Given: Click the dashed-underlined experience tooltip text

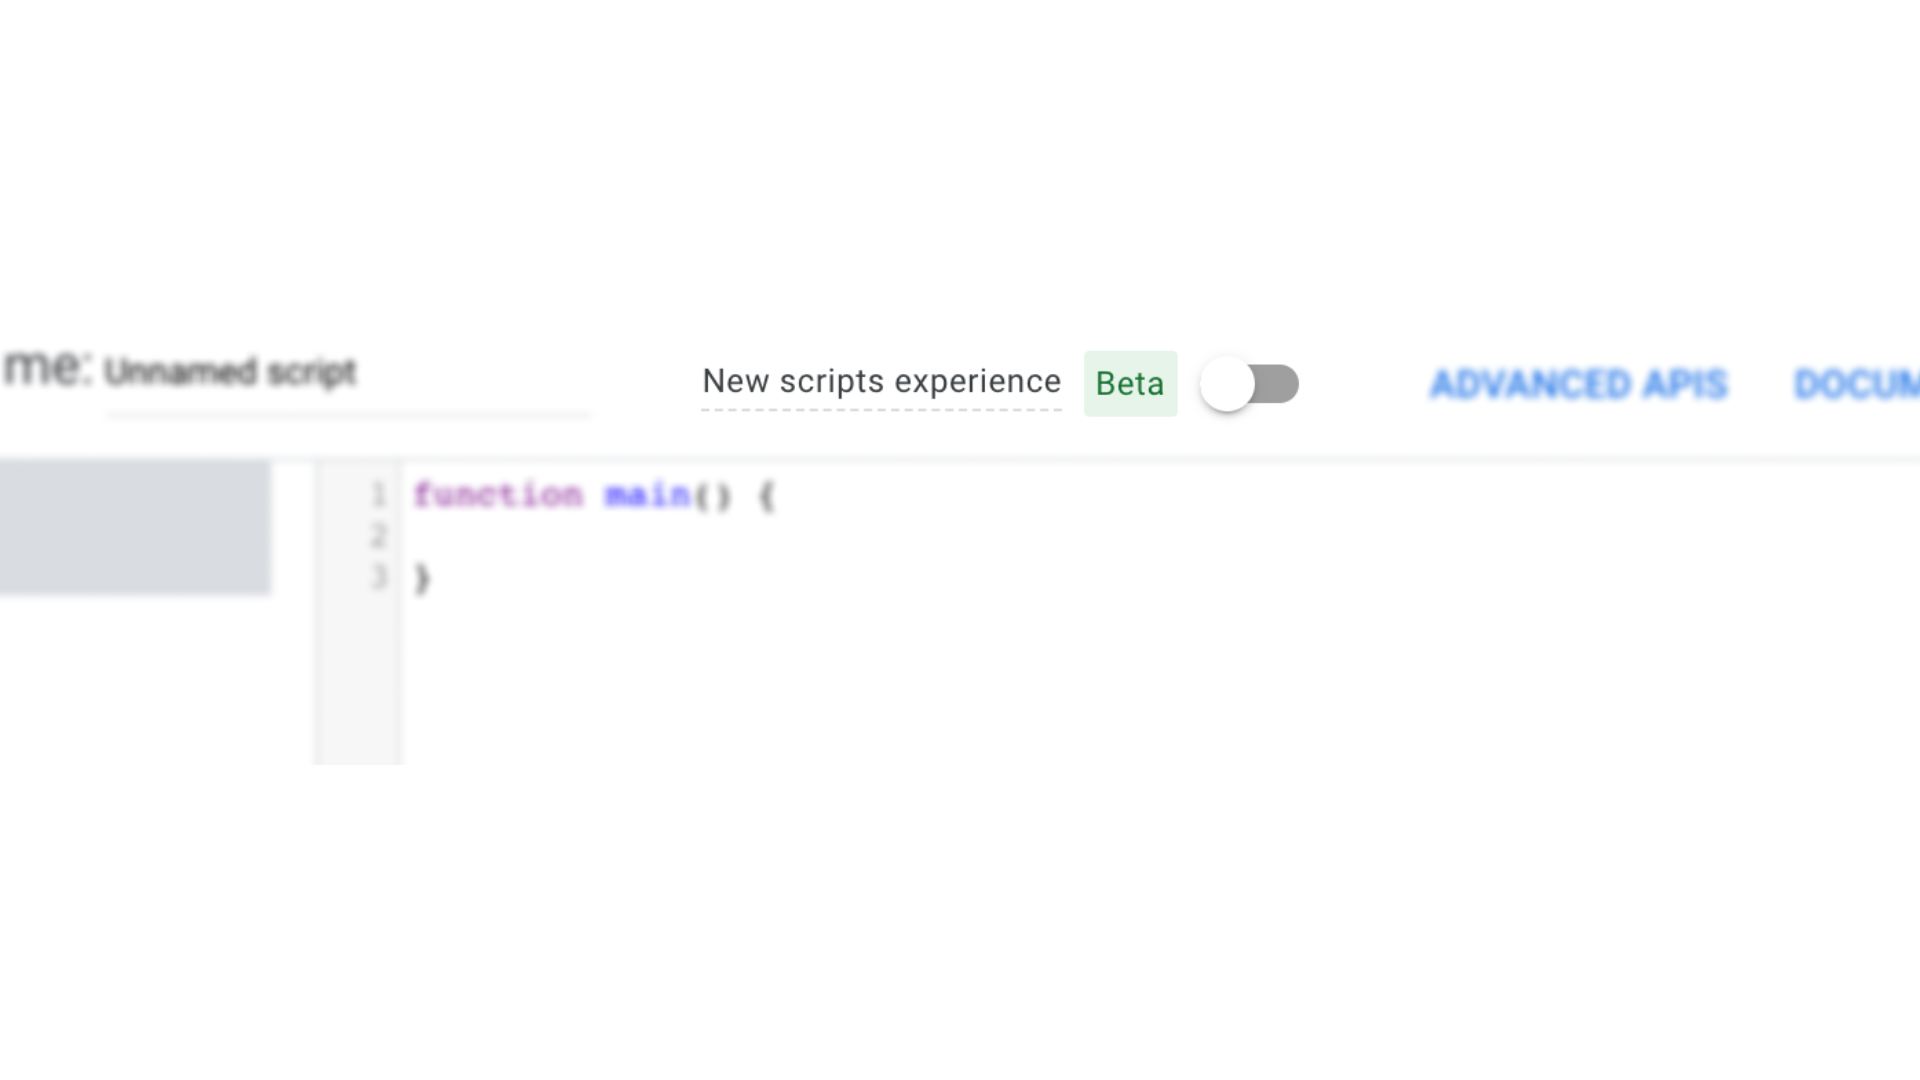Looking at the screenshot, I should click(x=881, y=382).
